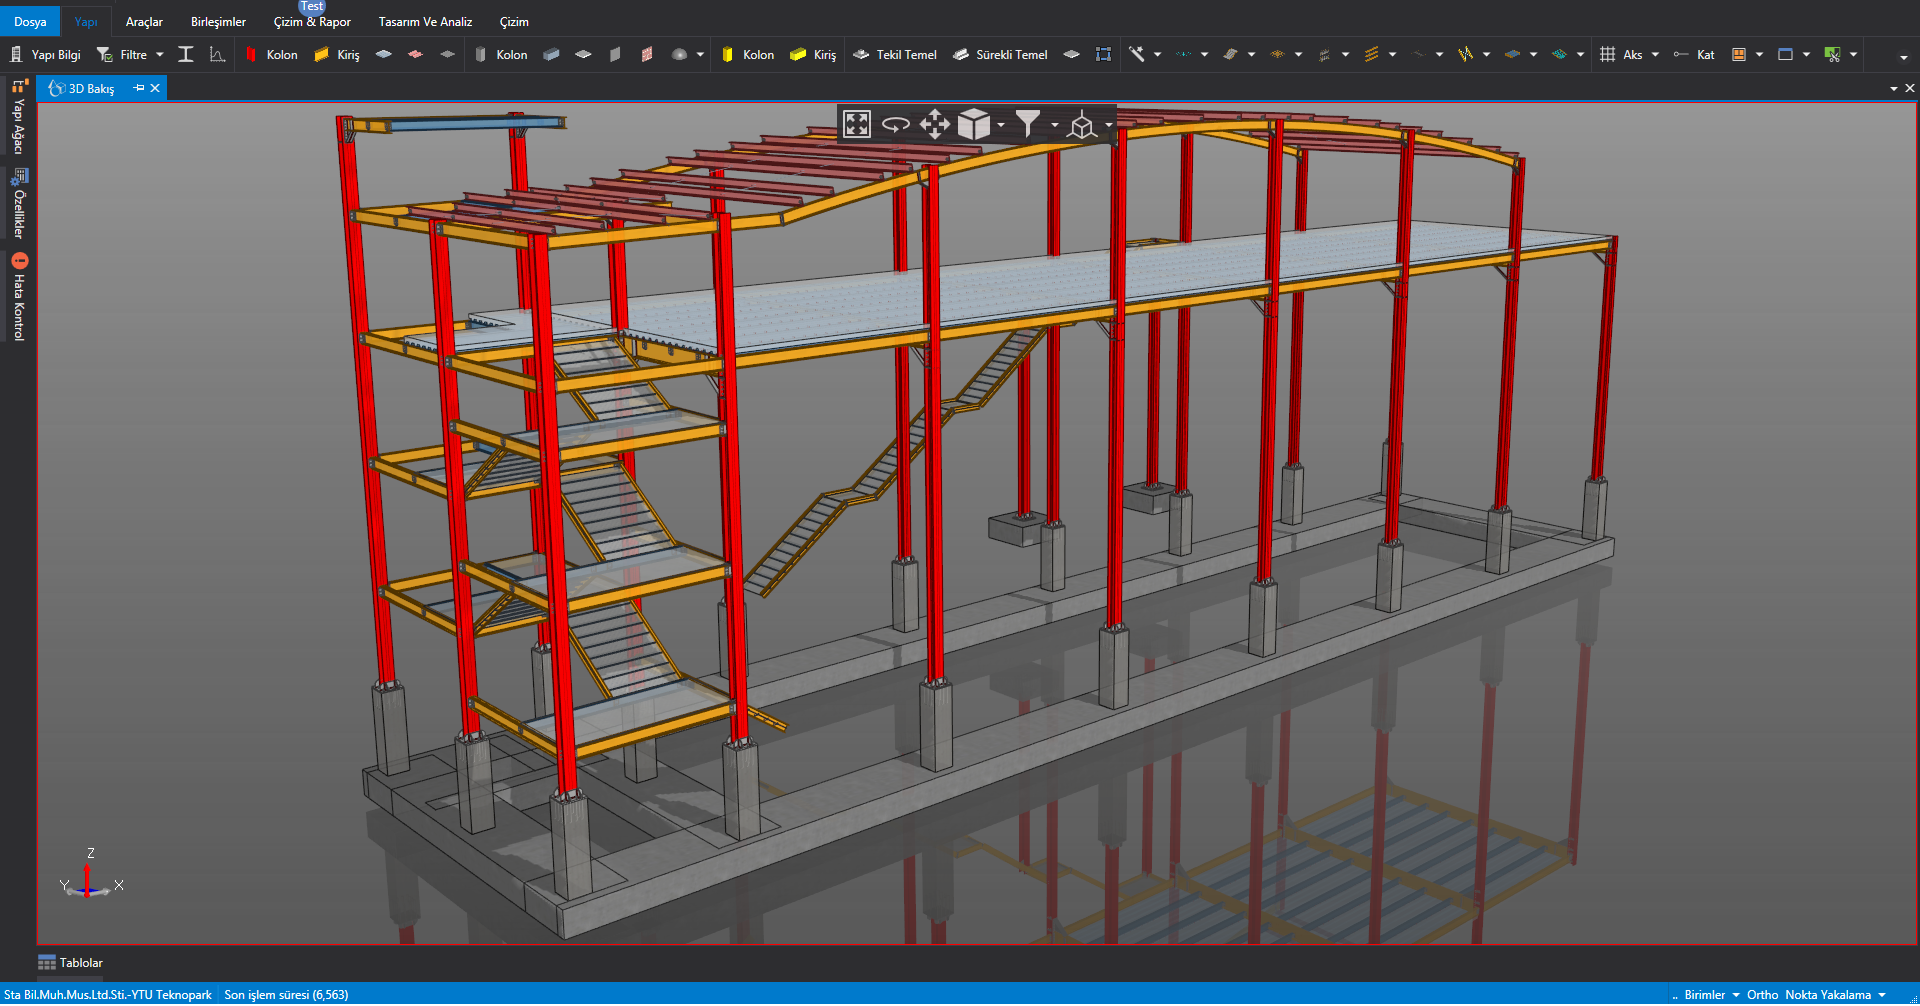Expand the view cube dropdown arrow
The width and height of the screenshot is (1920, 1006).
pyautogui.click(x=1001, y=125)
